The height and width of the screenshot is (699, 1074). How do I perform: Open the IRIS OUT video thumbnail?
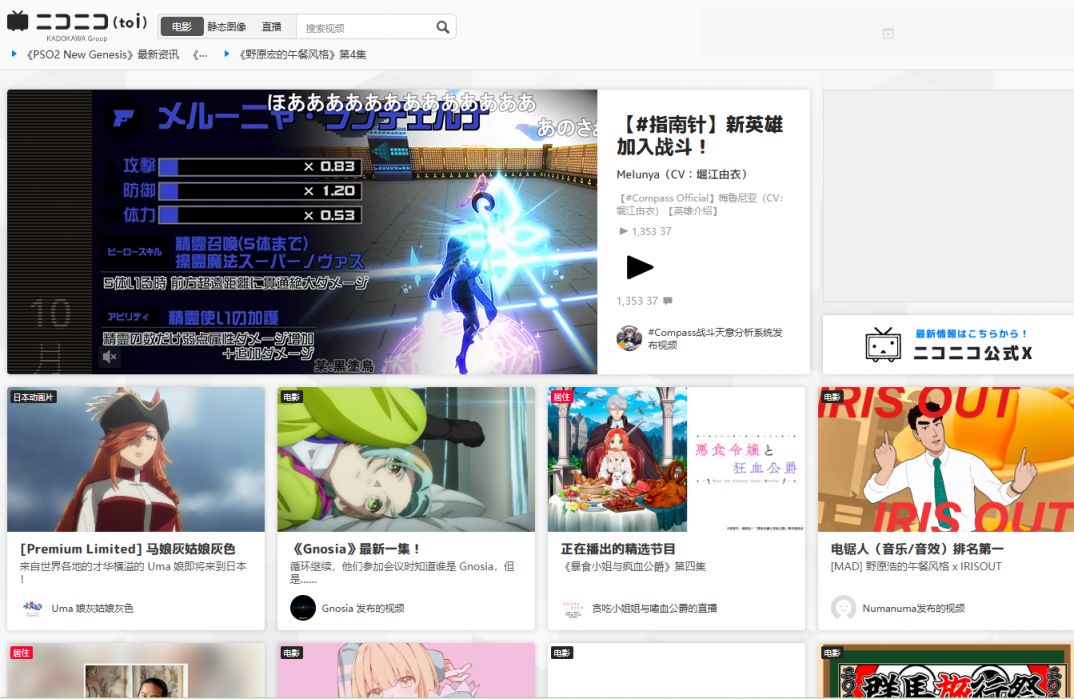945,459
